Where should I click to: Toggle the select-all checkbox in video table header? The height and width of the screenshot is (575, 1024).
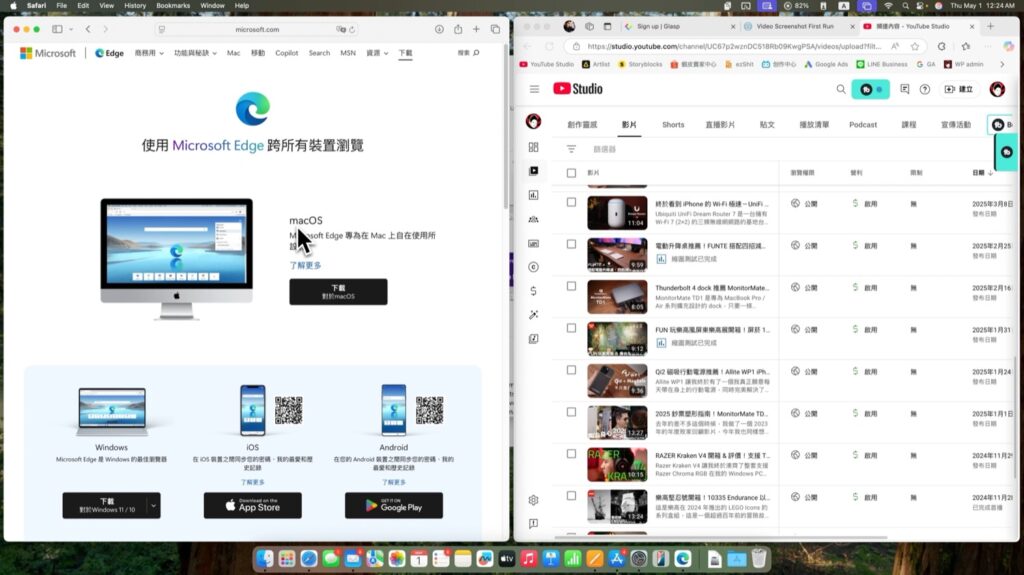[571, 173]
